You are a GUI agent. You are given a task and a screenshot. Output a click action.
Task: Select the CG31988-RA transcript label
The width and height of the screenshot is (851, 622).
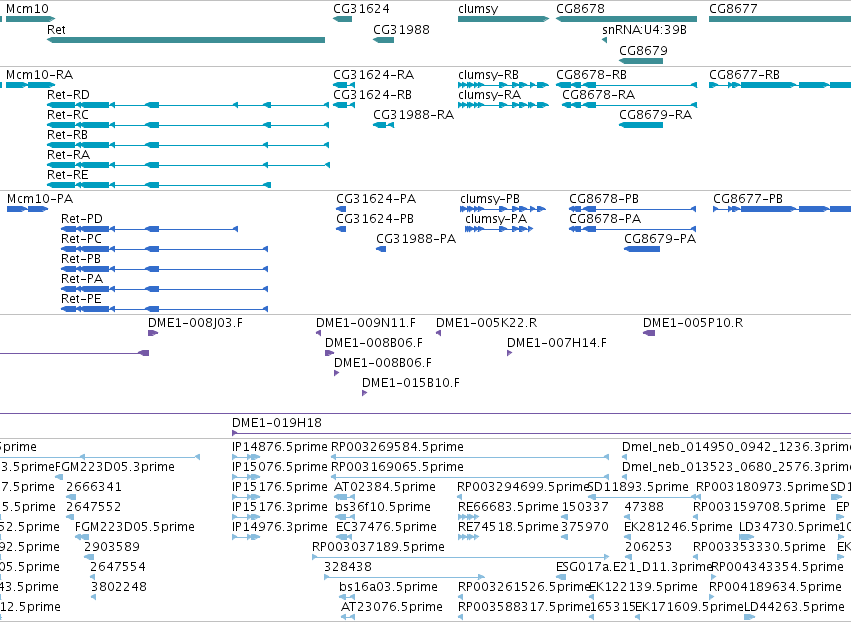click(414, 115)
